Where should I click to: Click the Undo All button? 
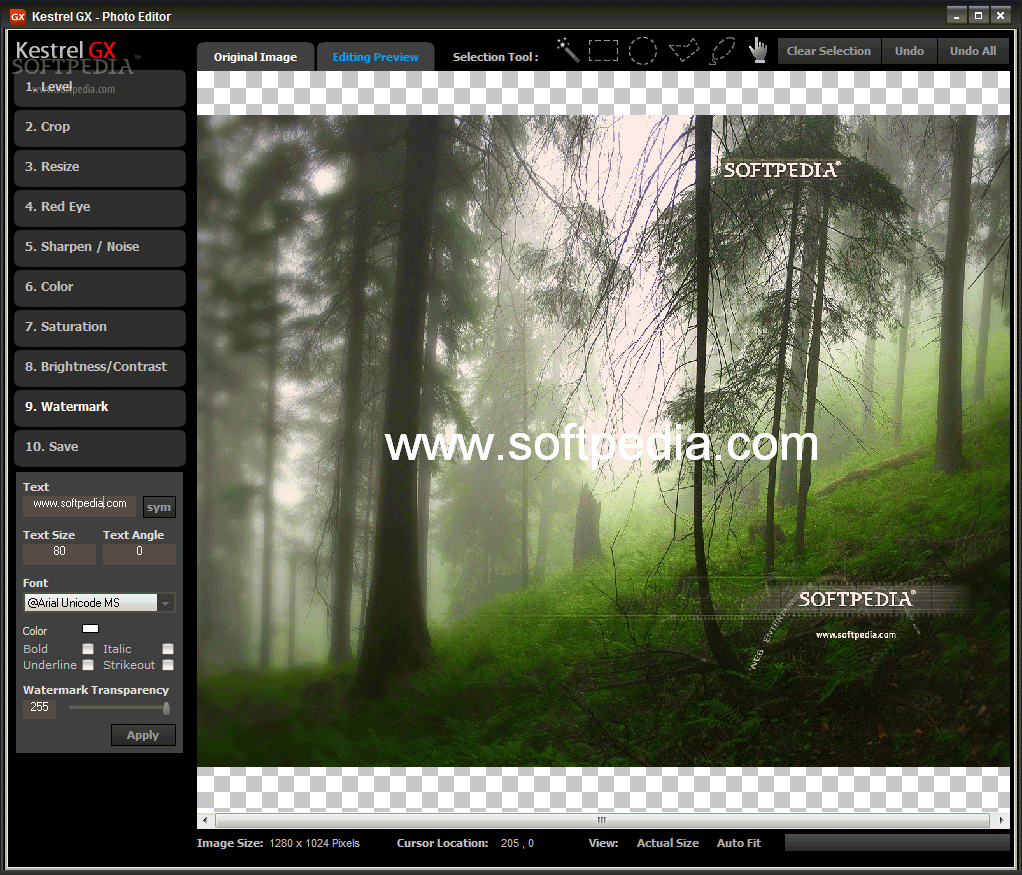pyautogui.click(x=972, y=51)
